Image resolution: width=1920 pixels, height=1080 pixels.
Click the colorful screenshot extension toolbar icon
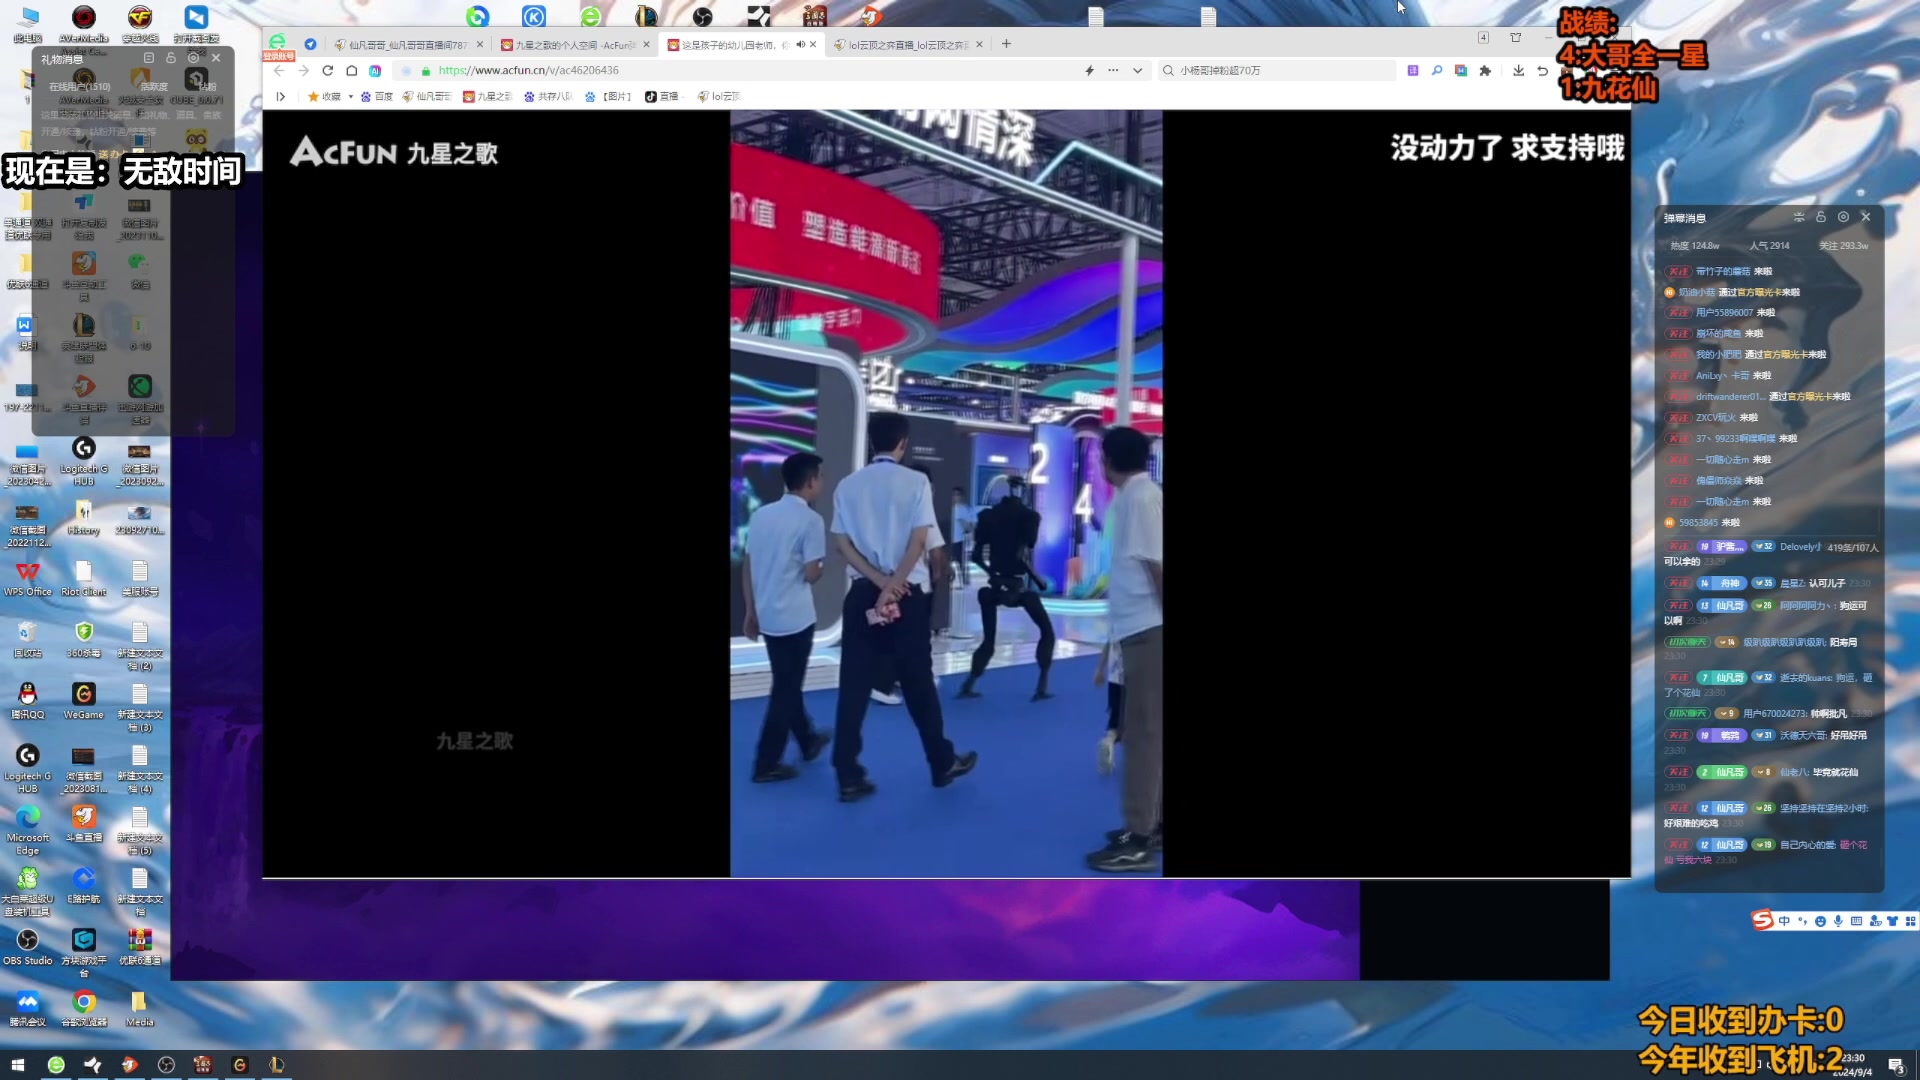[1461, 71]
